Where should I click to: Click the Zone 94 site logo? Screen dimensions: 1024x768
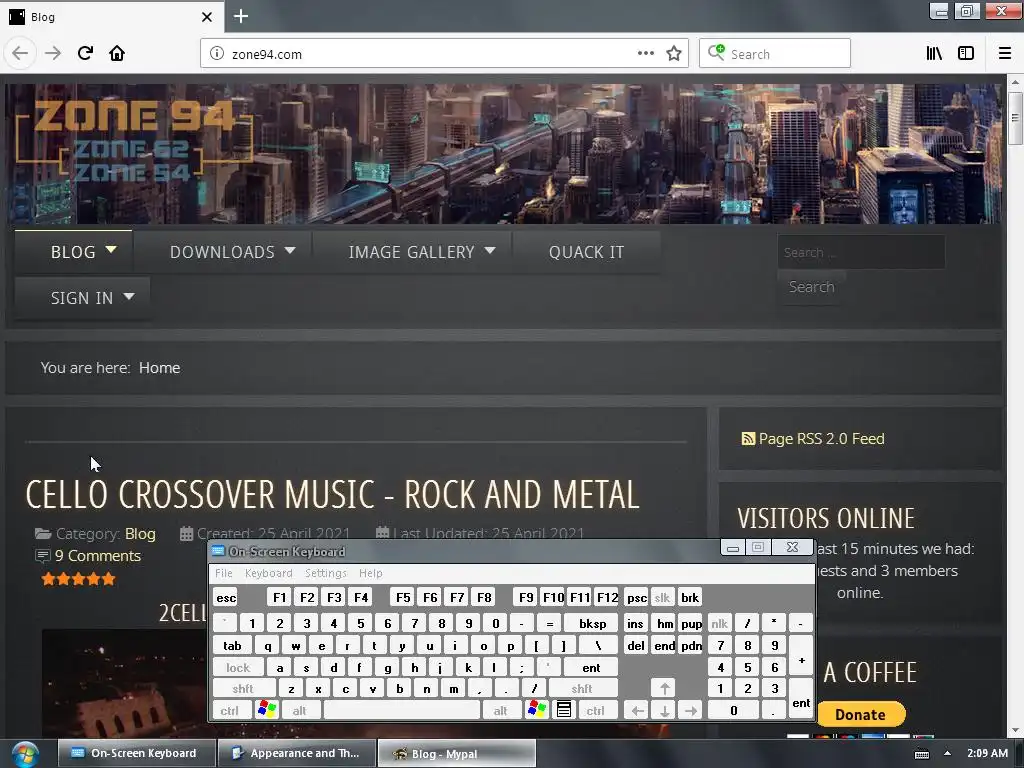click(134, 140)
